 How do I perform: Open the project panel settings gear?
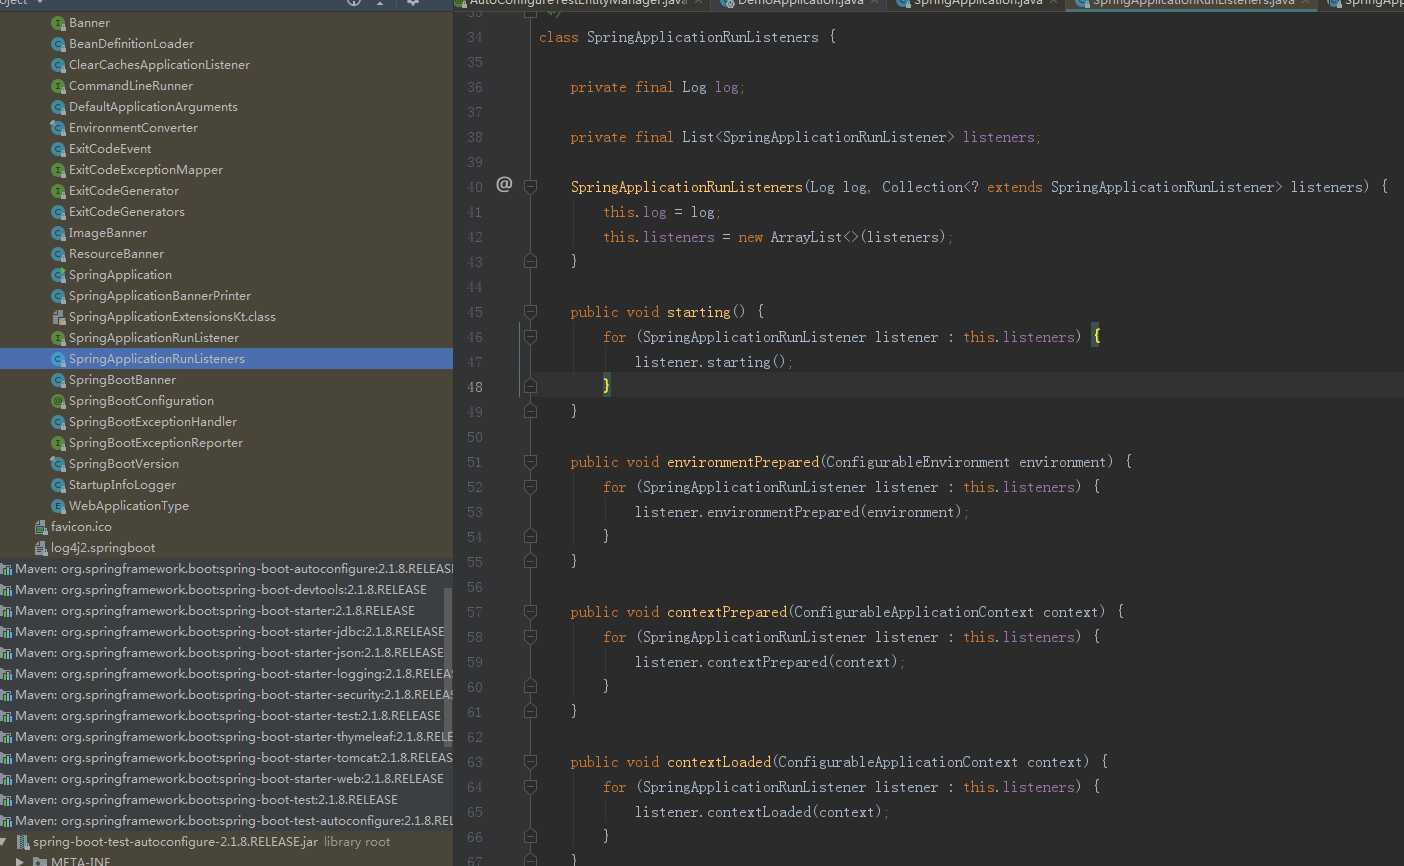click(412, 3)
